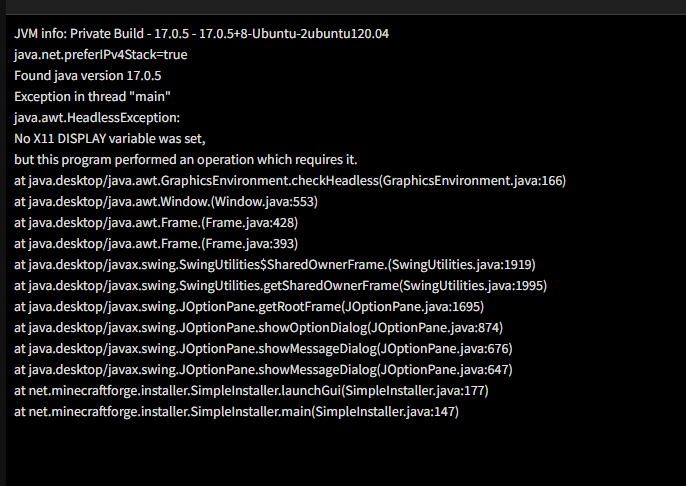Image resolution: width=686 pixels, height=486 pixels.
Task: Click the Frame.java:428 stack trace line
Action: coord(156,223)
